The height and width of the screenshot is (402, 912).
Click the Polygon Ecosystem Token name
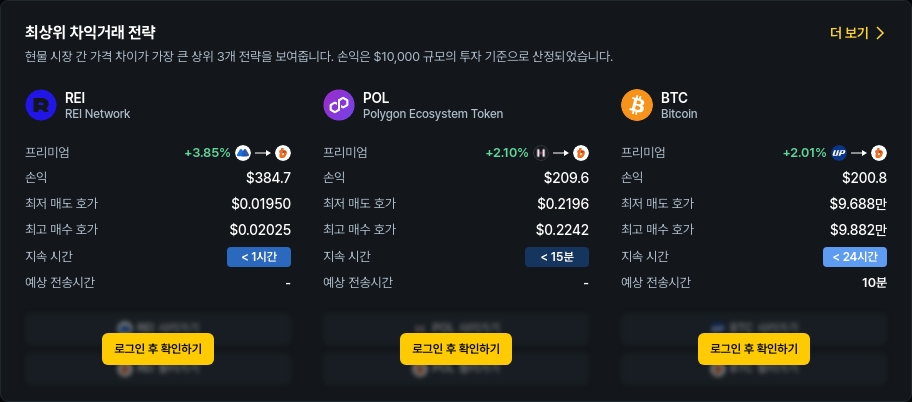(433, 114)
